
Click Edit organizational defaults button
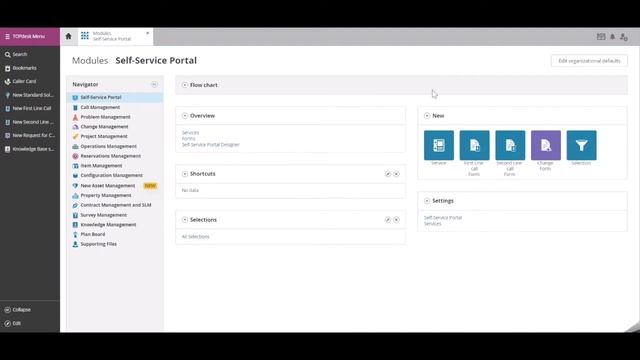point(589,61)
